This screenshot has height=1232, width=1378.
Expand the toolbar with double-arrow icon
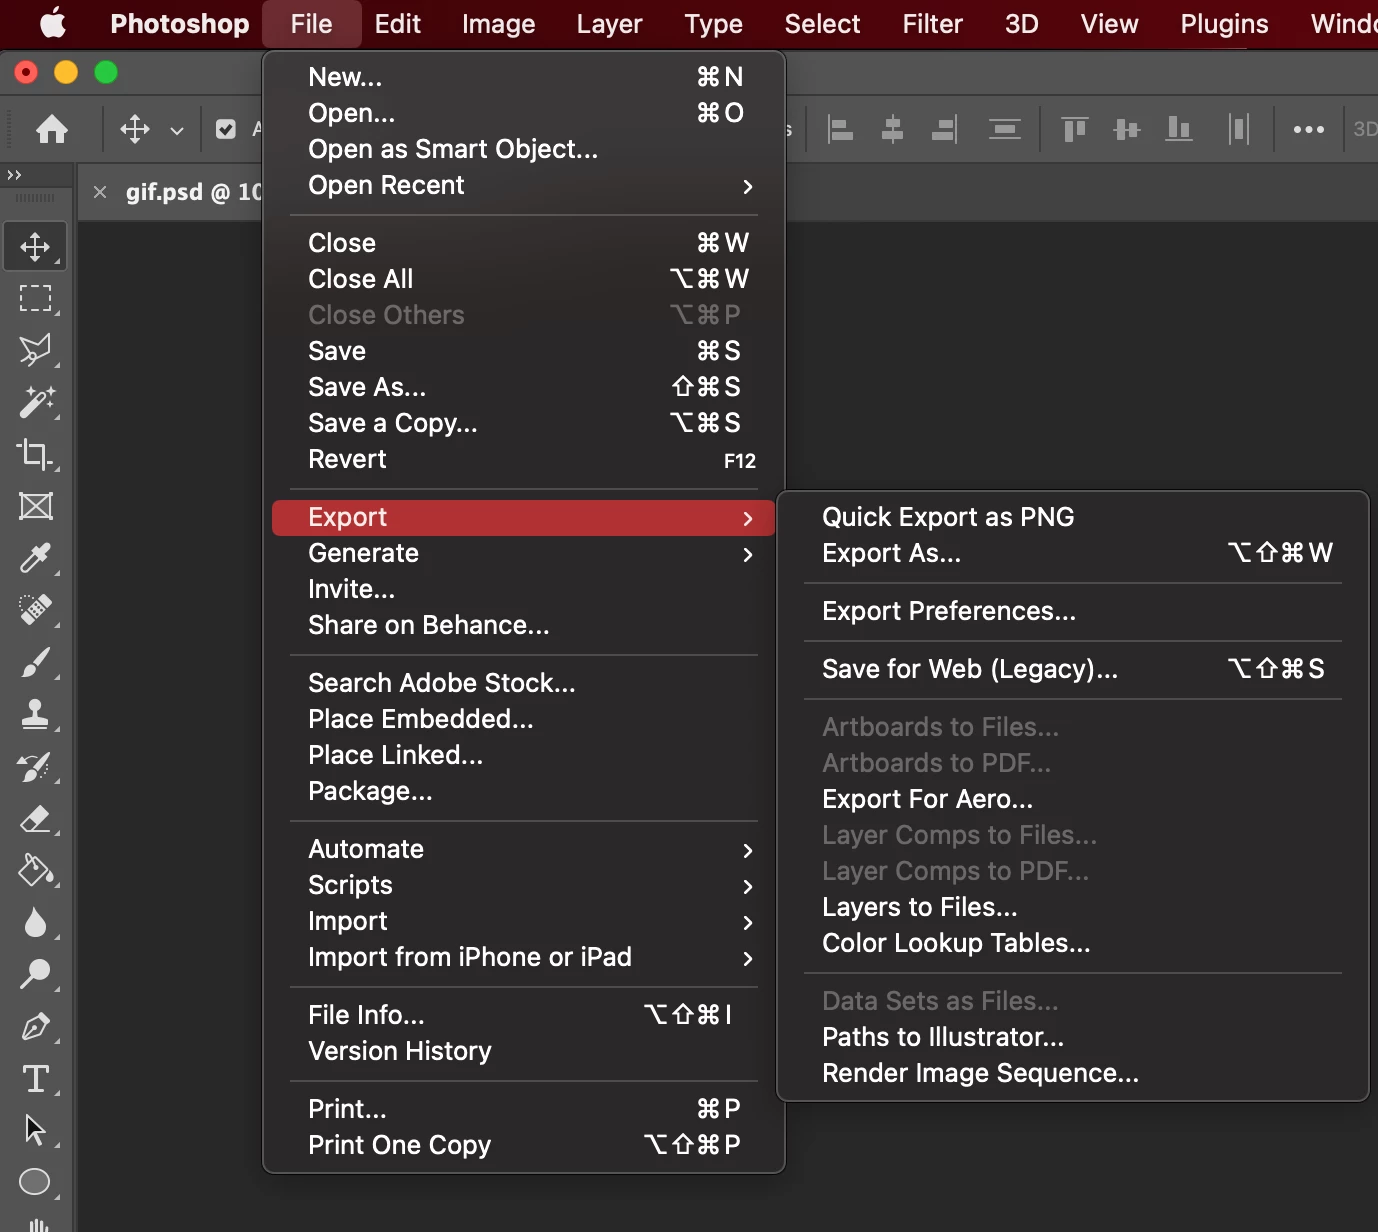[14, 175]
